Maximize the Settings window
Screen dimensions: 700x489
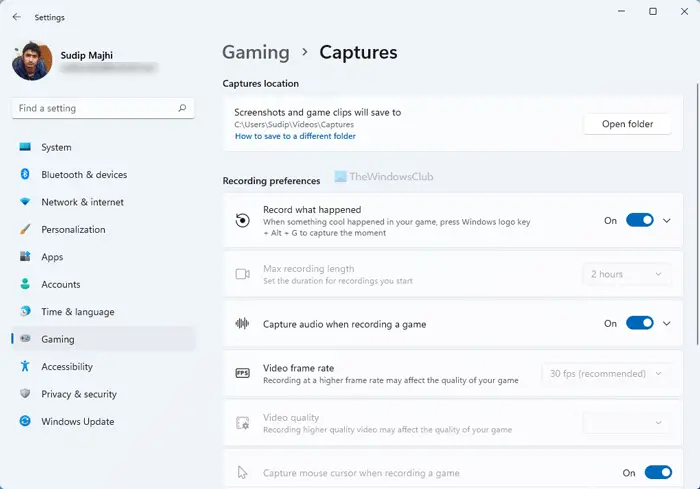653,11
